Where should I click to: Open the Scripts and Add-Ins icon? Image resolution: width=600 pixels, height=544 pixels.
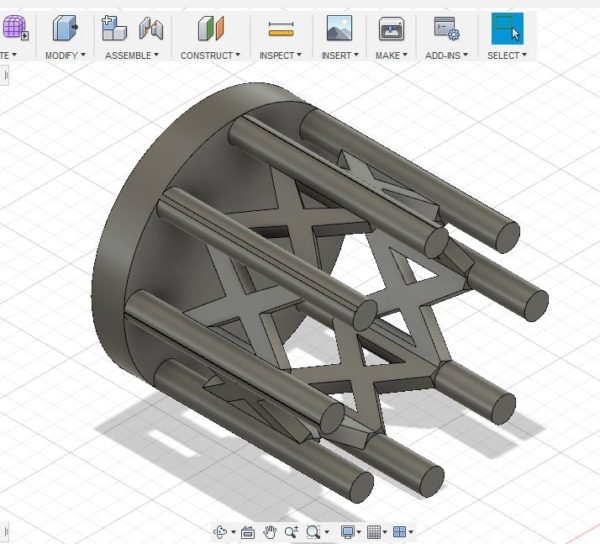[447, 28]
